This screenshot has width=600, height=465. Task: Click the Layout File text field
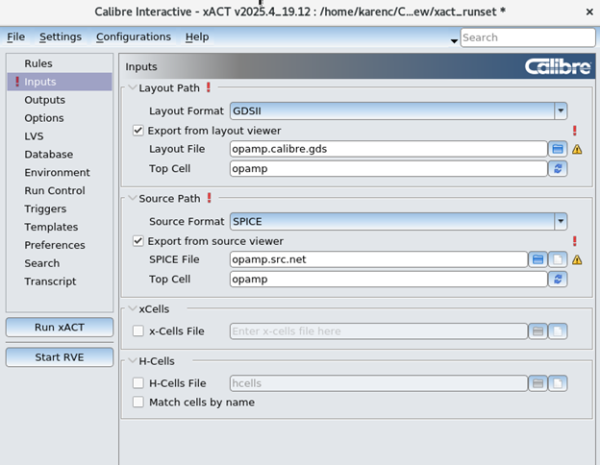(x=388, y=149)
